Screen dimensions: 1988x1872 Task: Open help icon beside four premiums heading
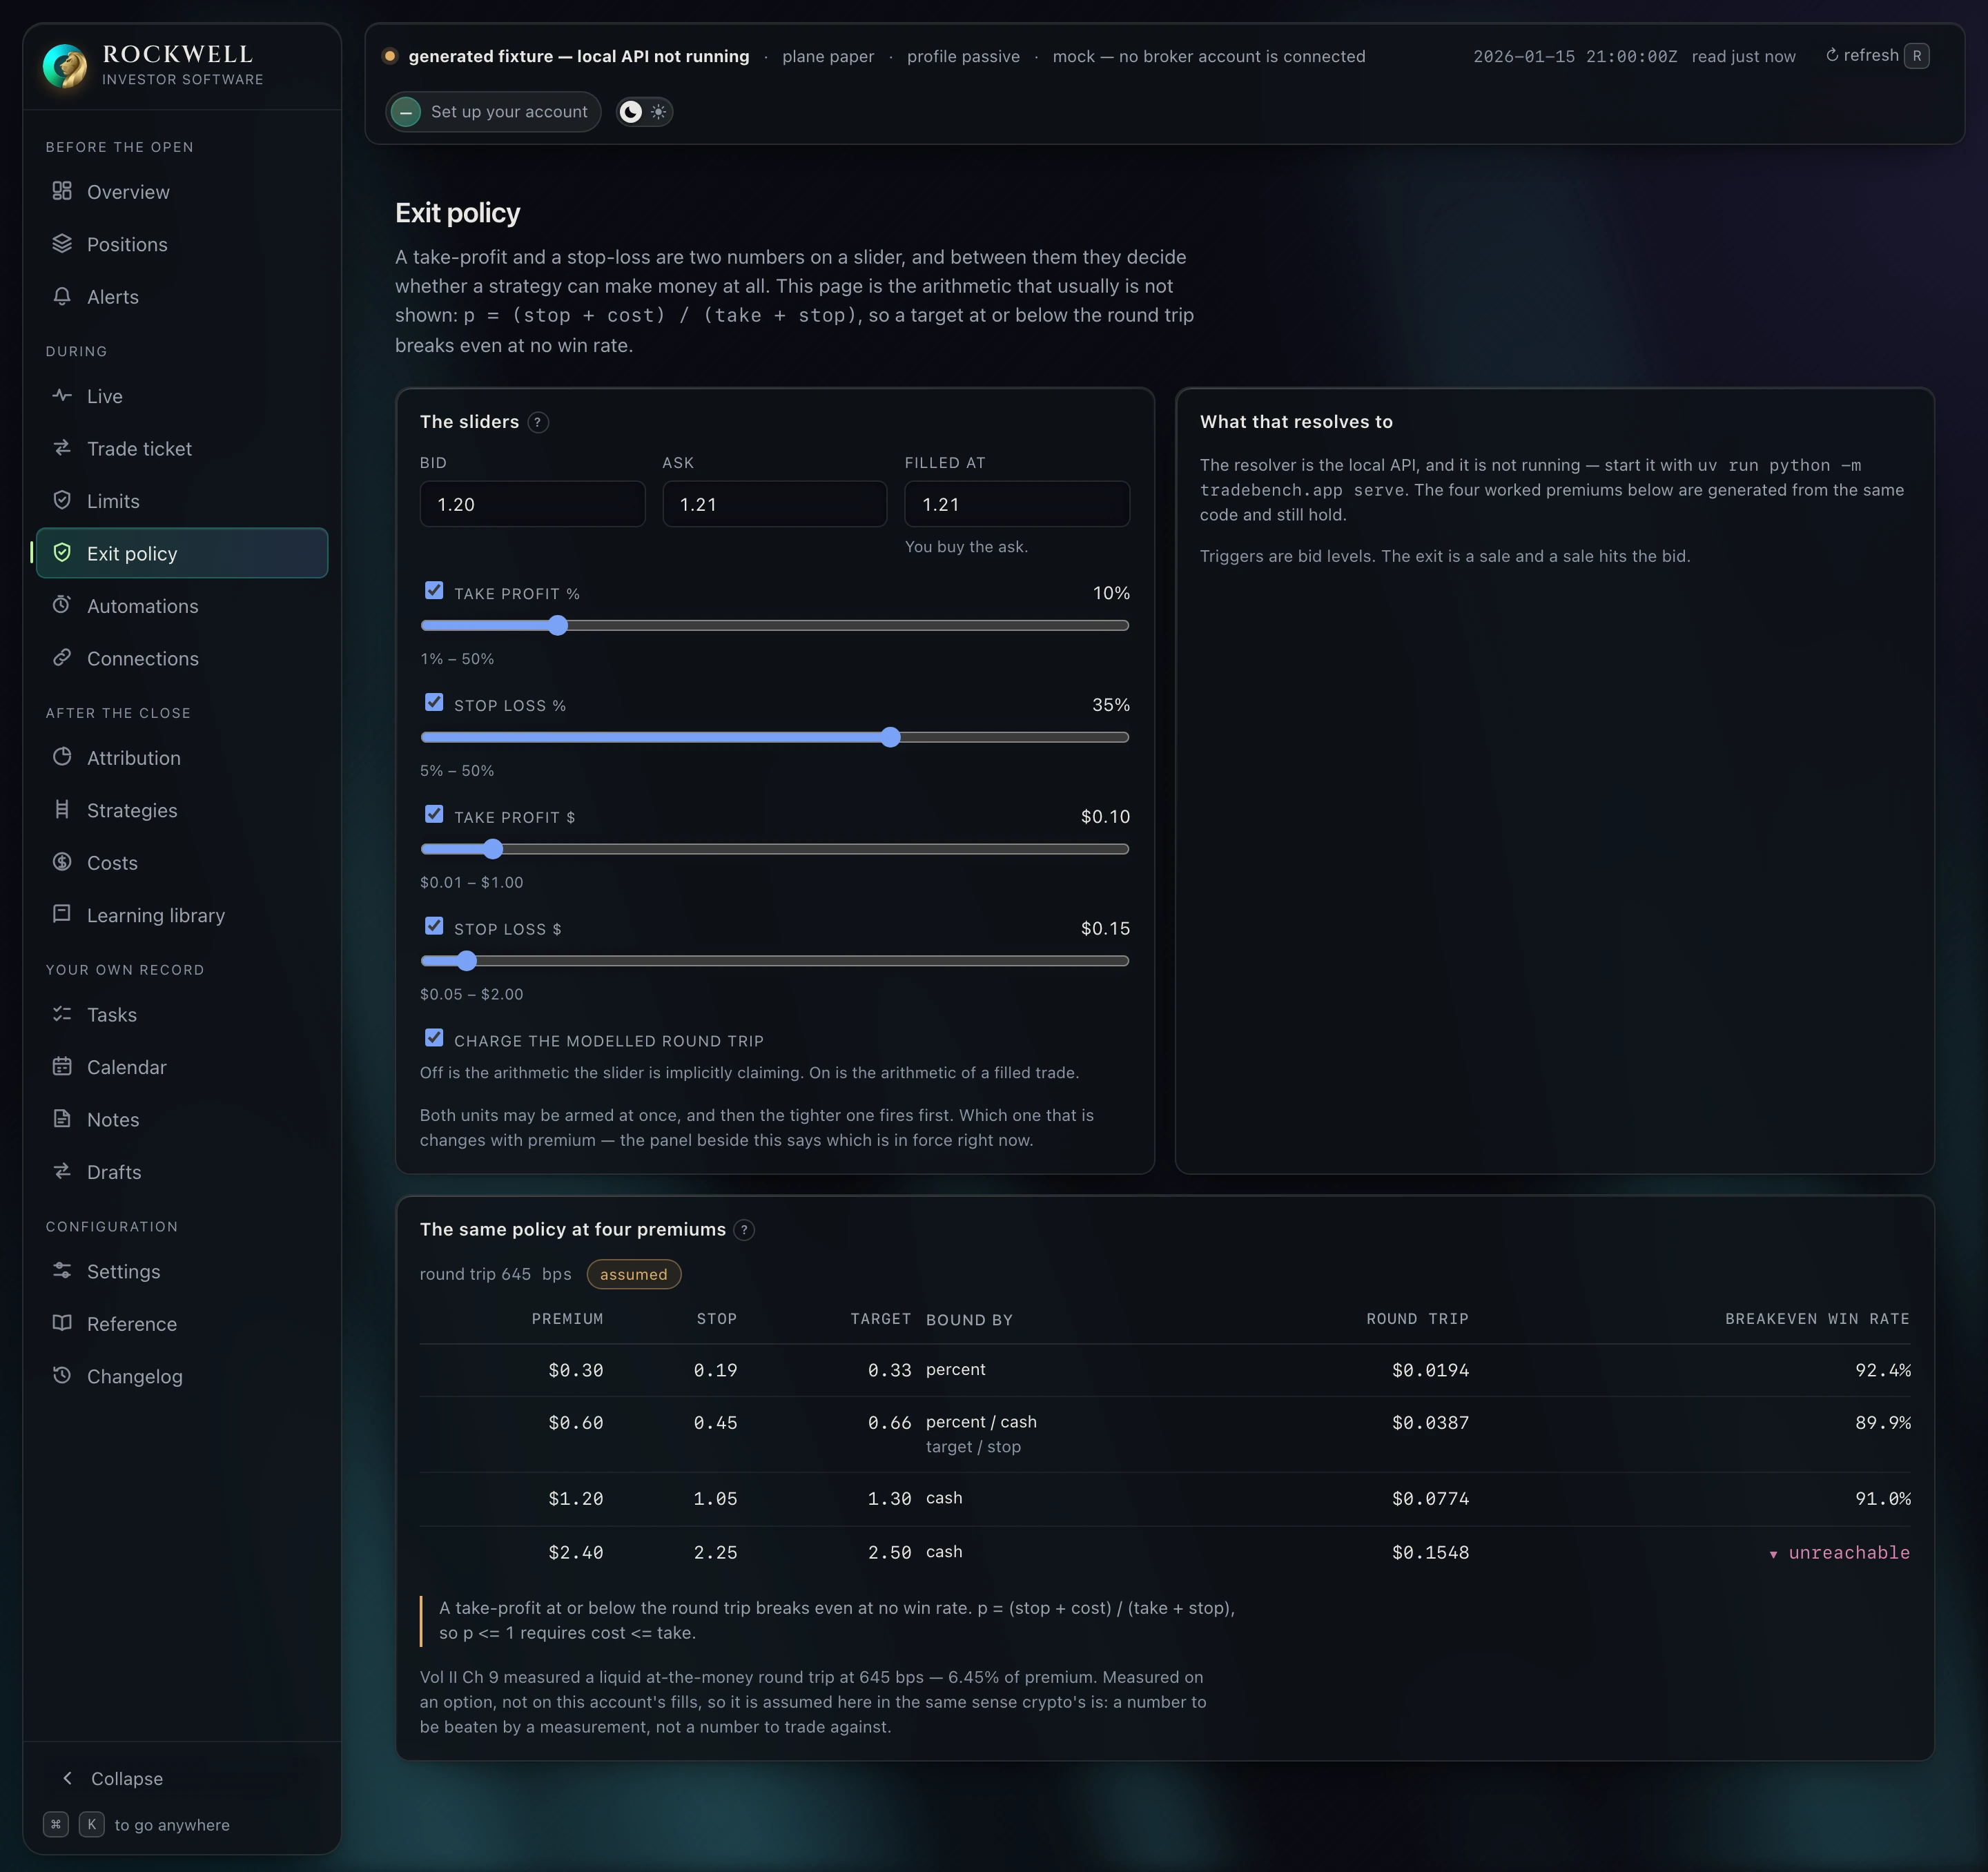point(744,1230)
